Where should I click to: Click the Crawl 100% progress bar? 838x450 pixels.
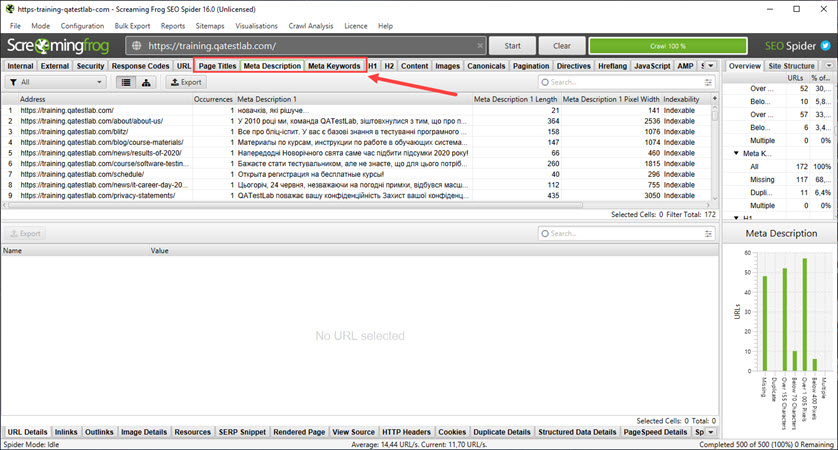tap(650, 46)
